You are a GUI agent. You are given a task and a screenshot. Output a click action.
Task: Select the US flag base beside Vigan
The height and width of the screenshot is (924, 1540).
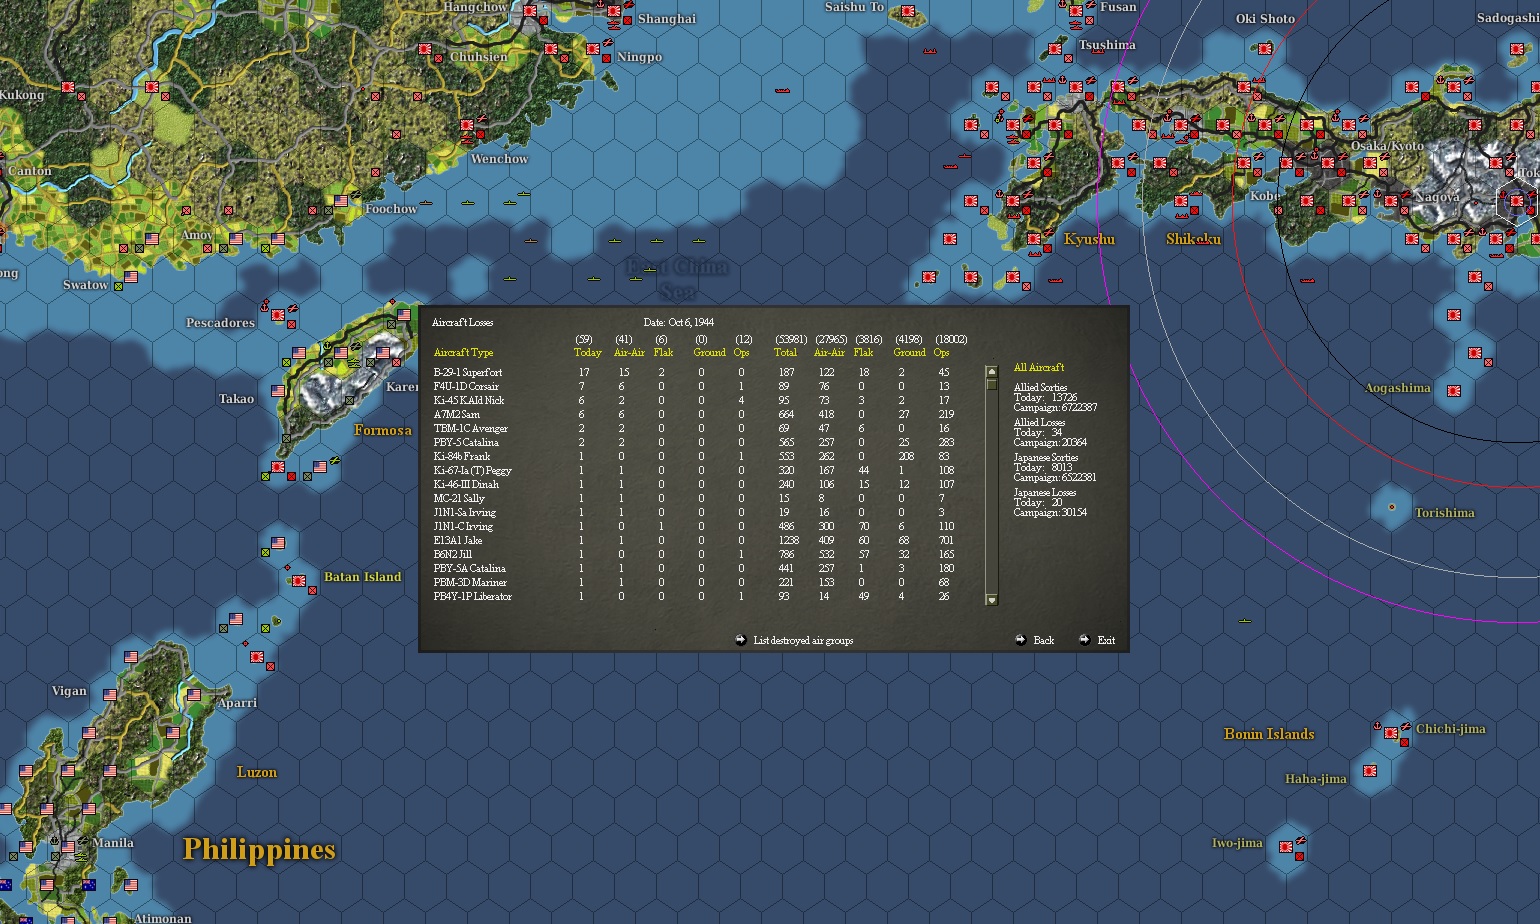[110, 694]
